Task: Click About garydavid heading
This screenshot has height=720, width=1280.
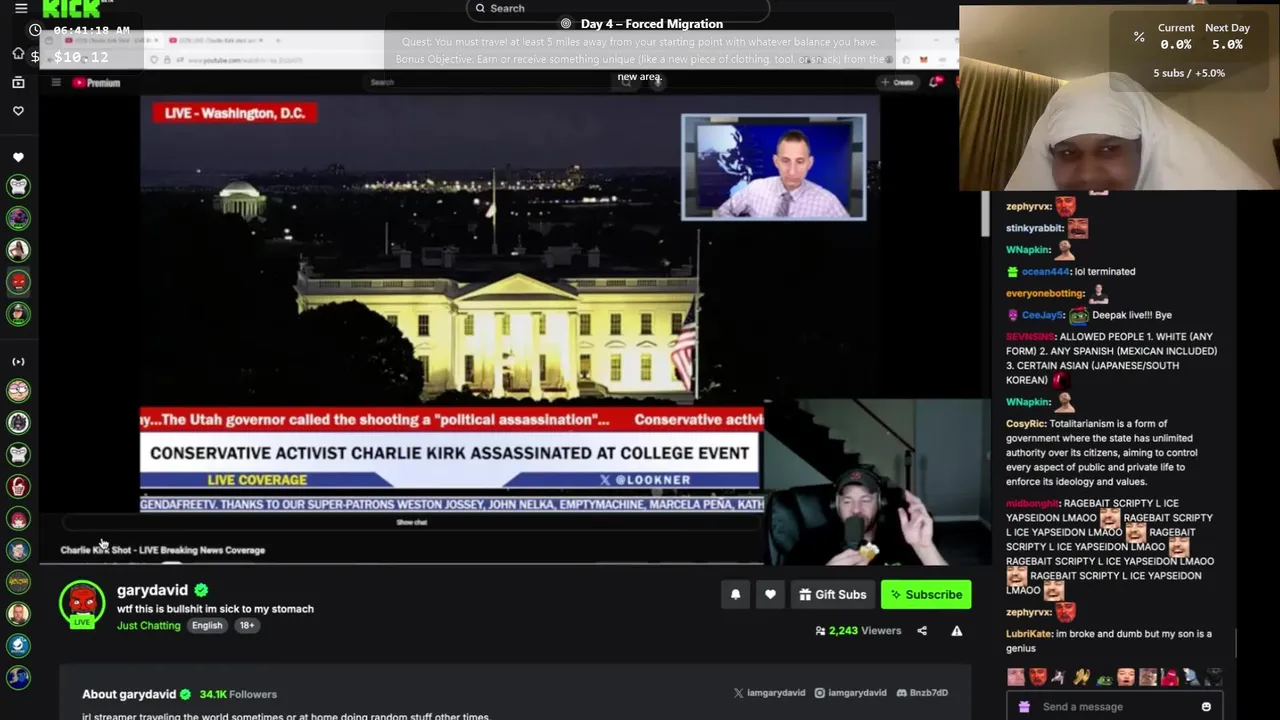Action: pos(129,694)
